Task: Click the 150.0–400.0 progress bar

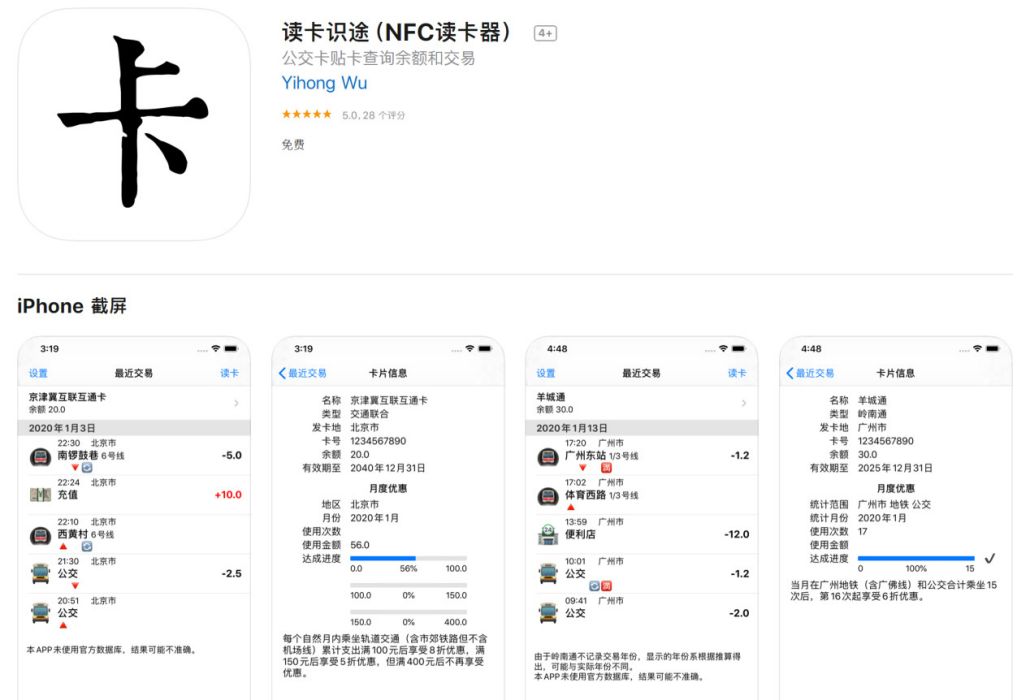Action: [409, 611]
